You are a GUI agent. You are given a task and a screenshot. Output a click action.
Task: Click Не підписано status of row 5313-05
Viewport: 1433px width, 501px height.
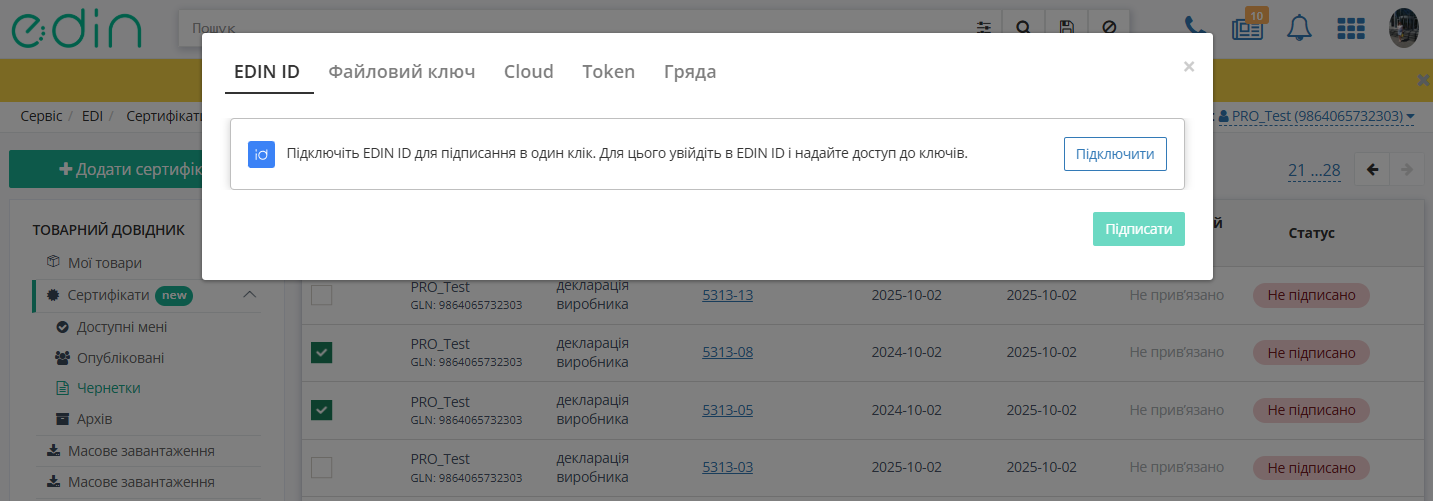pyautogui.click(x=1311, y=410)
